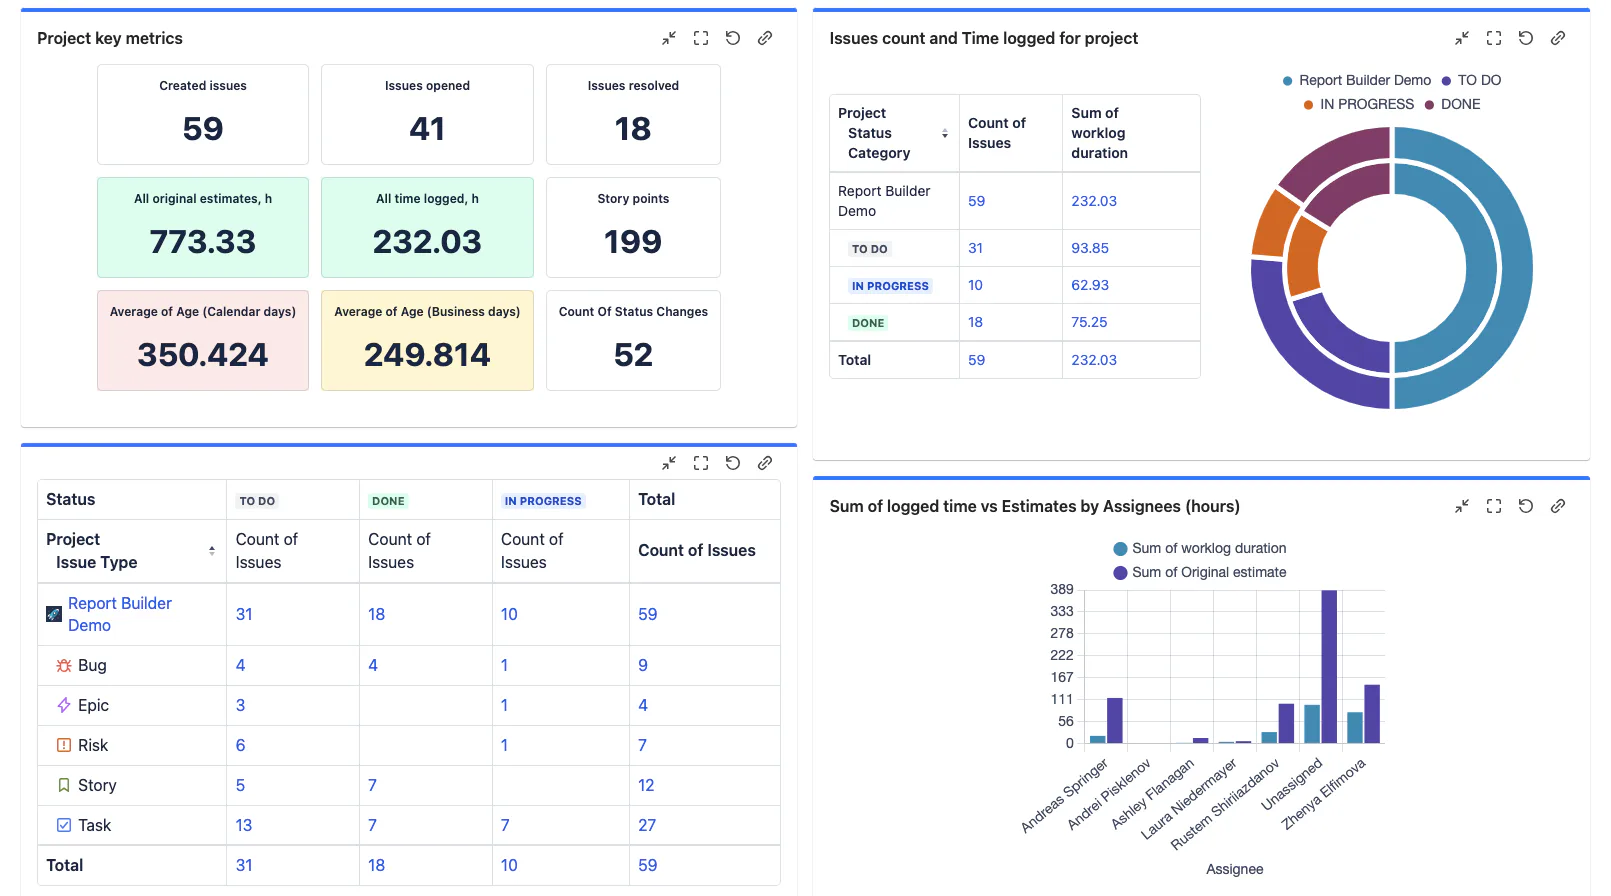This screenshot has width=1611, height=896.
Task: Refresh the Status by Issue Type table panel
Action: tap(733, 463)
